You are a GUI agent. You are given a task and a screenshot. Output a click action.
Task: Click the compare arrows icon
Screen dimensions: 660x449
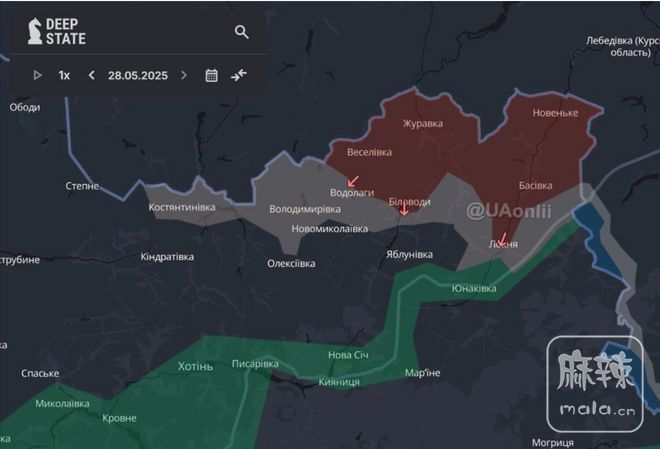pos(238,75)
